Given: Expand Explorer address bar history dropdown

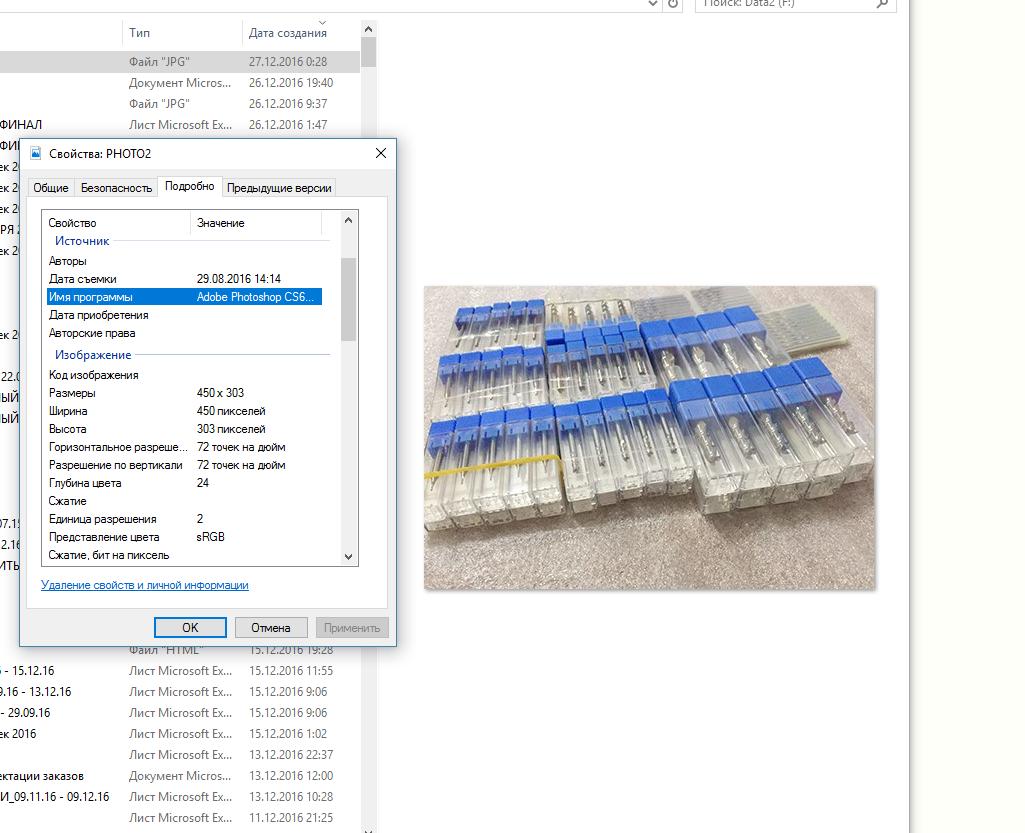Looking at the screenshot, I should pos(652,4).
